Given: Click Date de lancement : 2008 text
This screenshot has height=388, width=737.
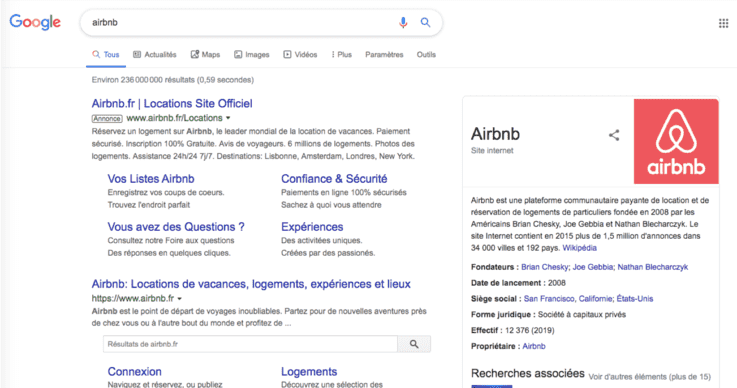Looking at the screenshot, I should [x=518, y=283].
